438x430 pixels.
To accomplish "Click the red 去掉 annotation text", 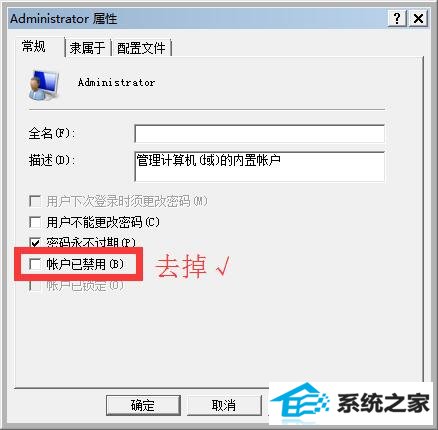I will click(182, 267).
